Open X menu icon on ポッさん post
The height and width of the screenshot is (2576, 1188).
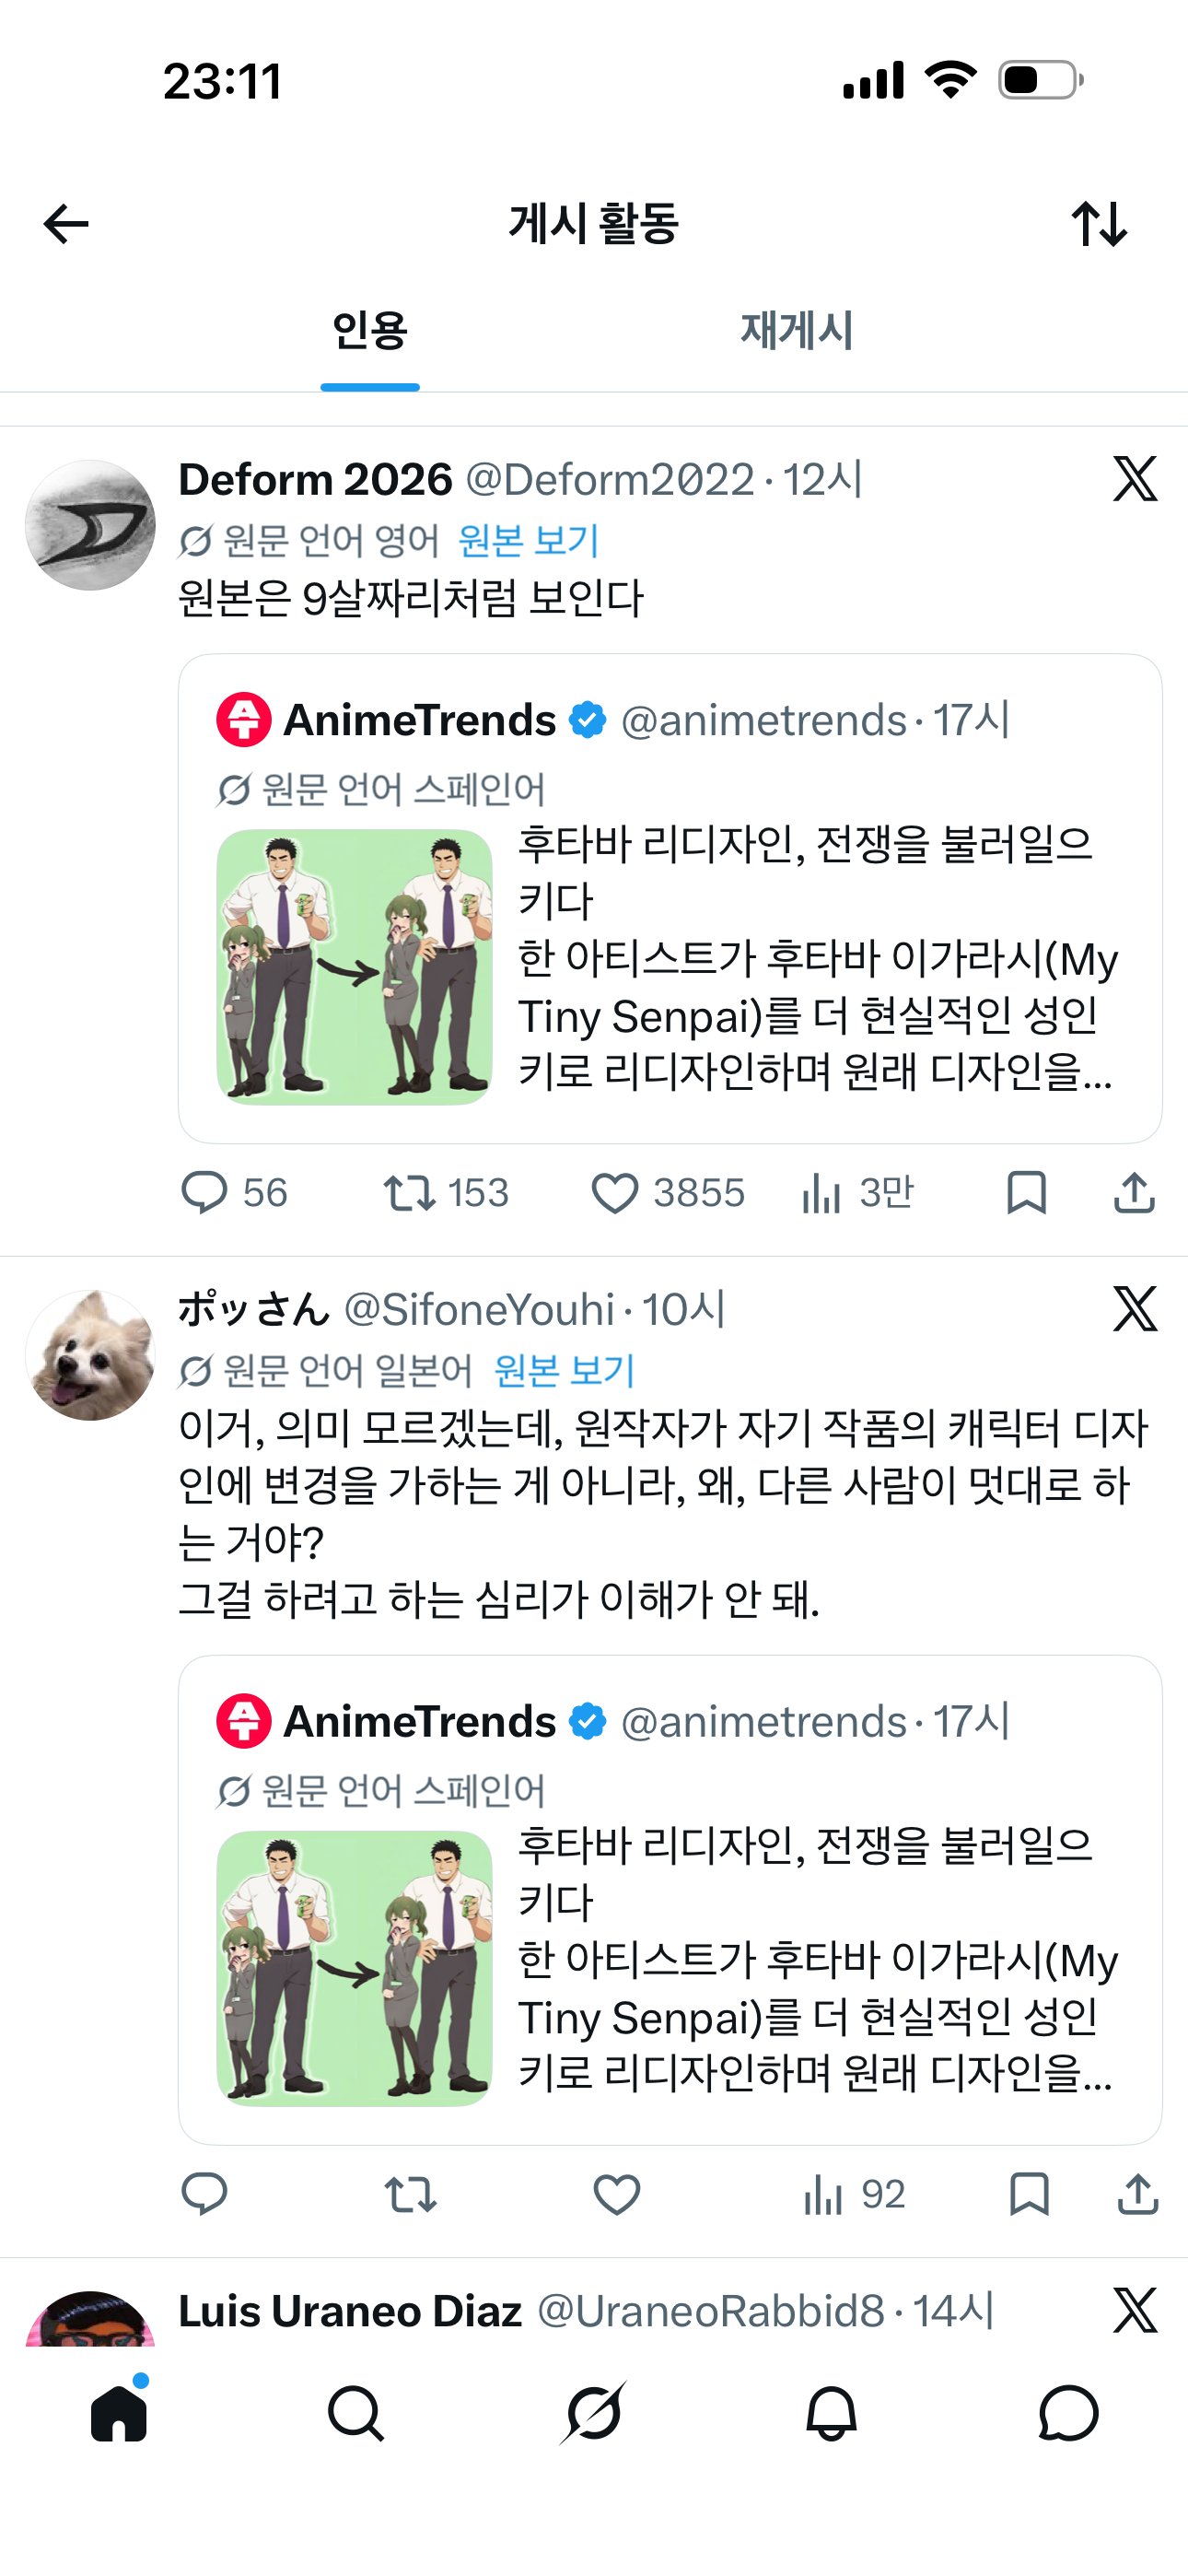(x=1135, y=1309)
